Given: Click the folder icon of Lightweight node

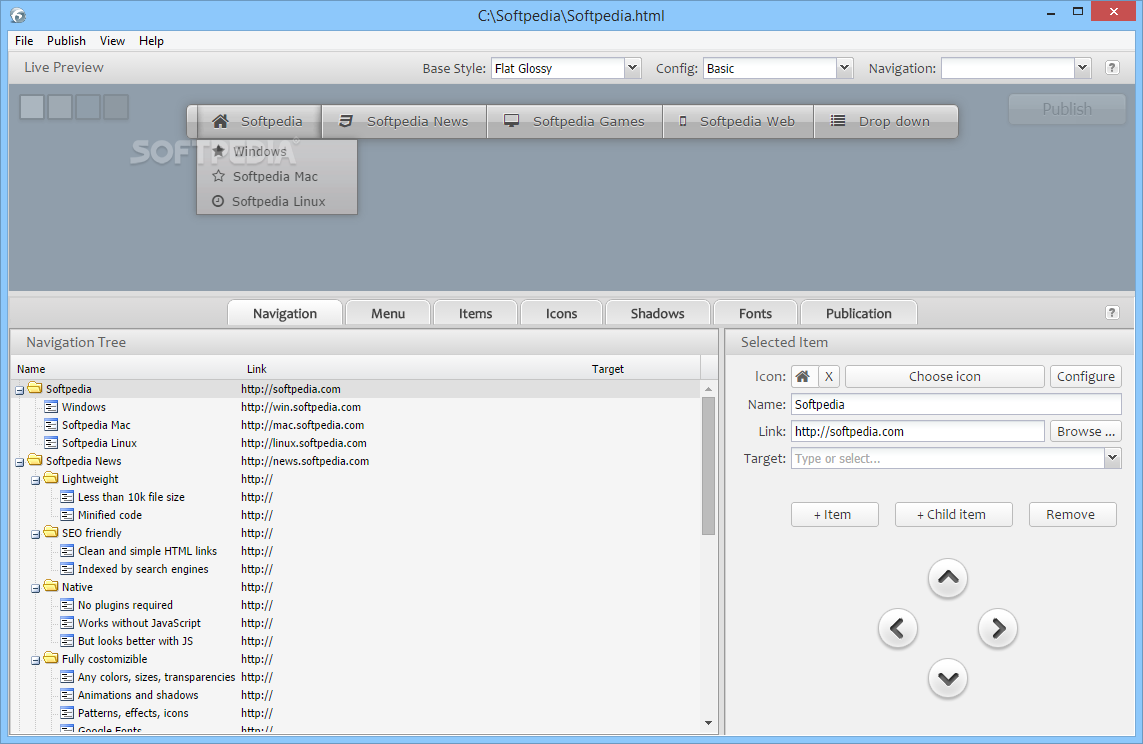Looking at the screenshot, I should pyautogui.click(x=51, y=478).
